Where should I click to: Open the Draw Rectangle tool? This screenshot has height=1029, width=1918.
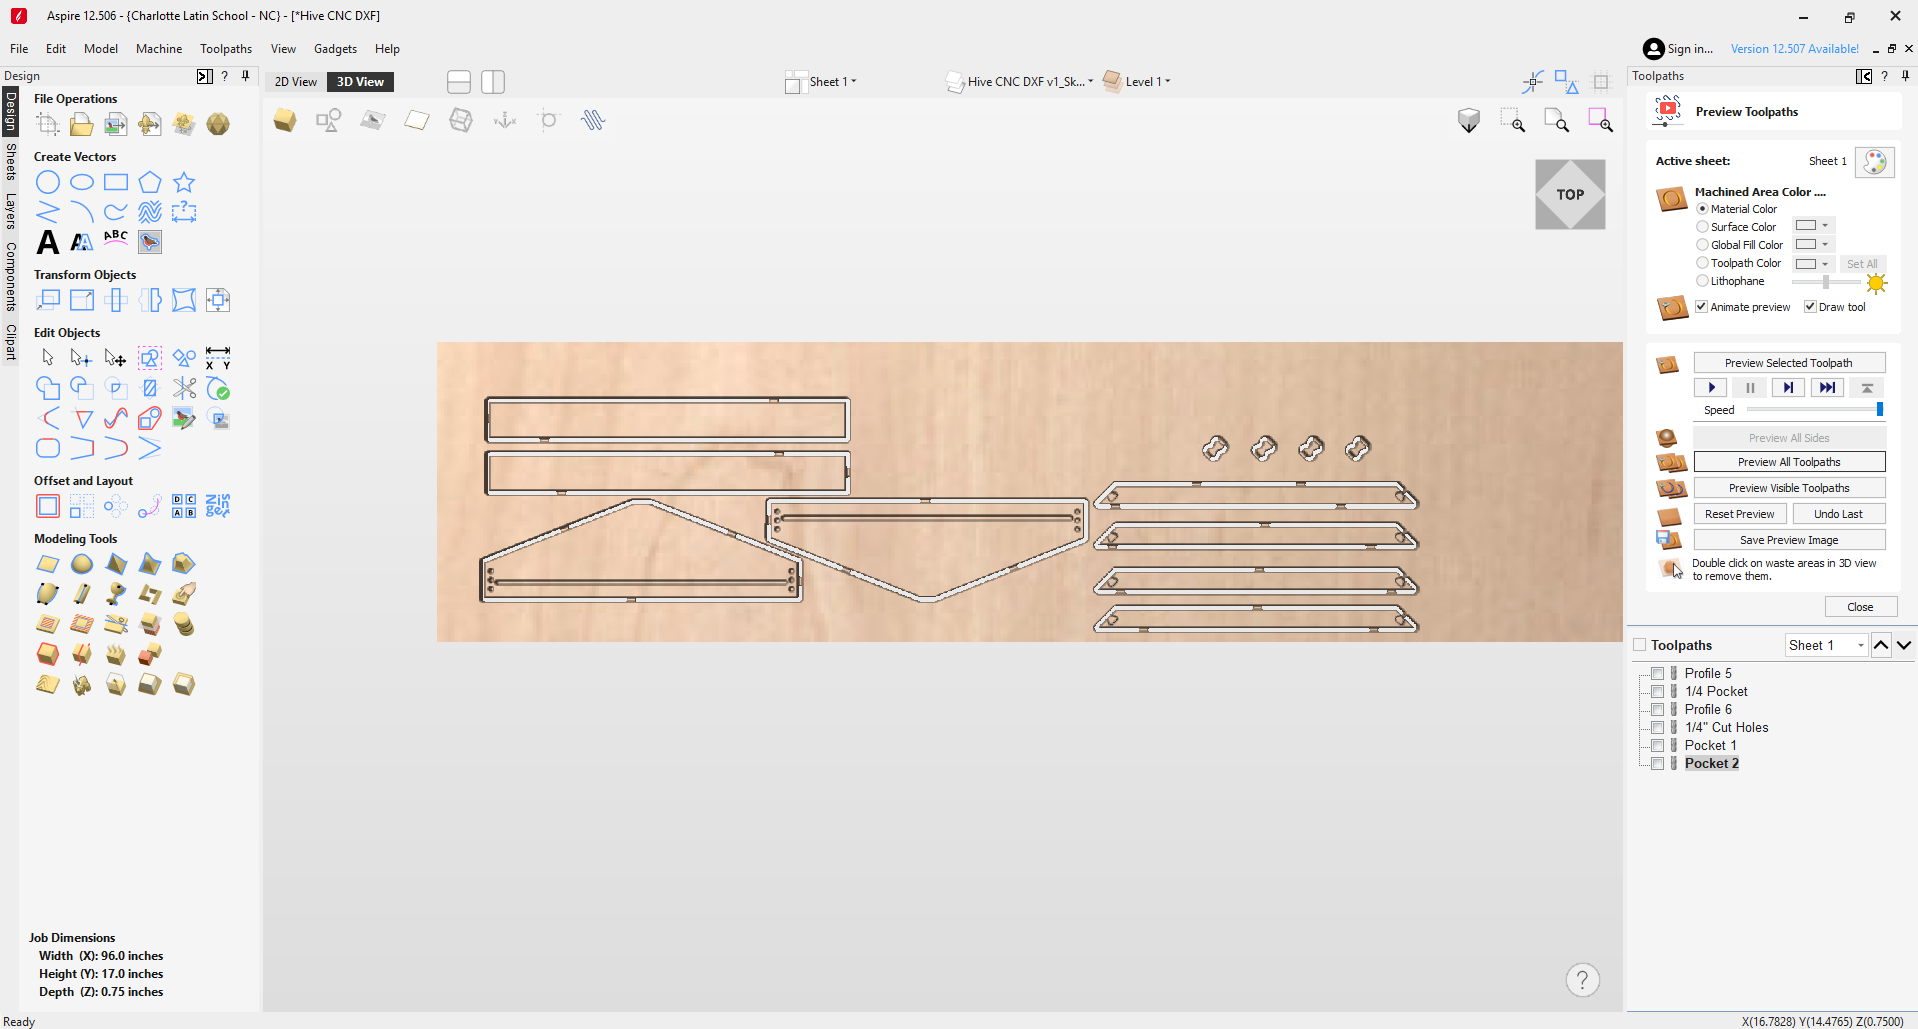(x=115, y=182)
